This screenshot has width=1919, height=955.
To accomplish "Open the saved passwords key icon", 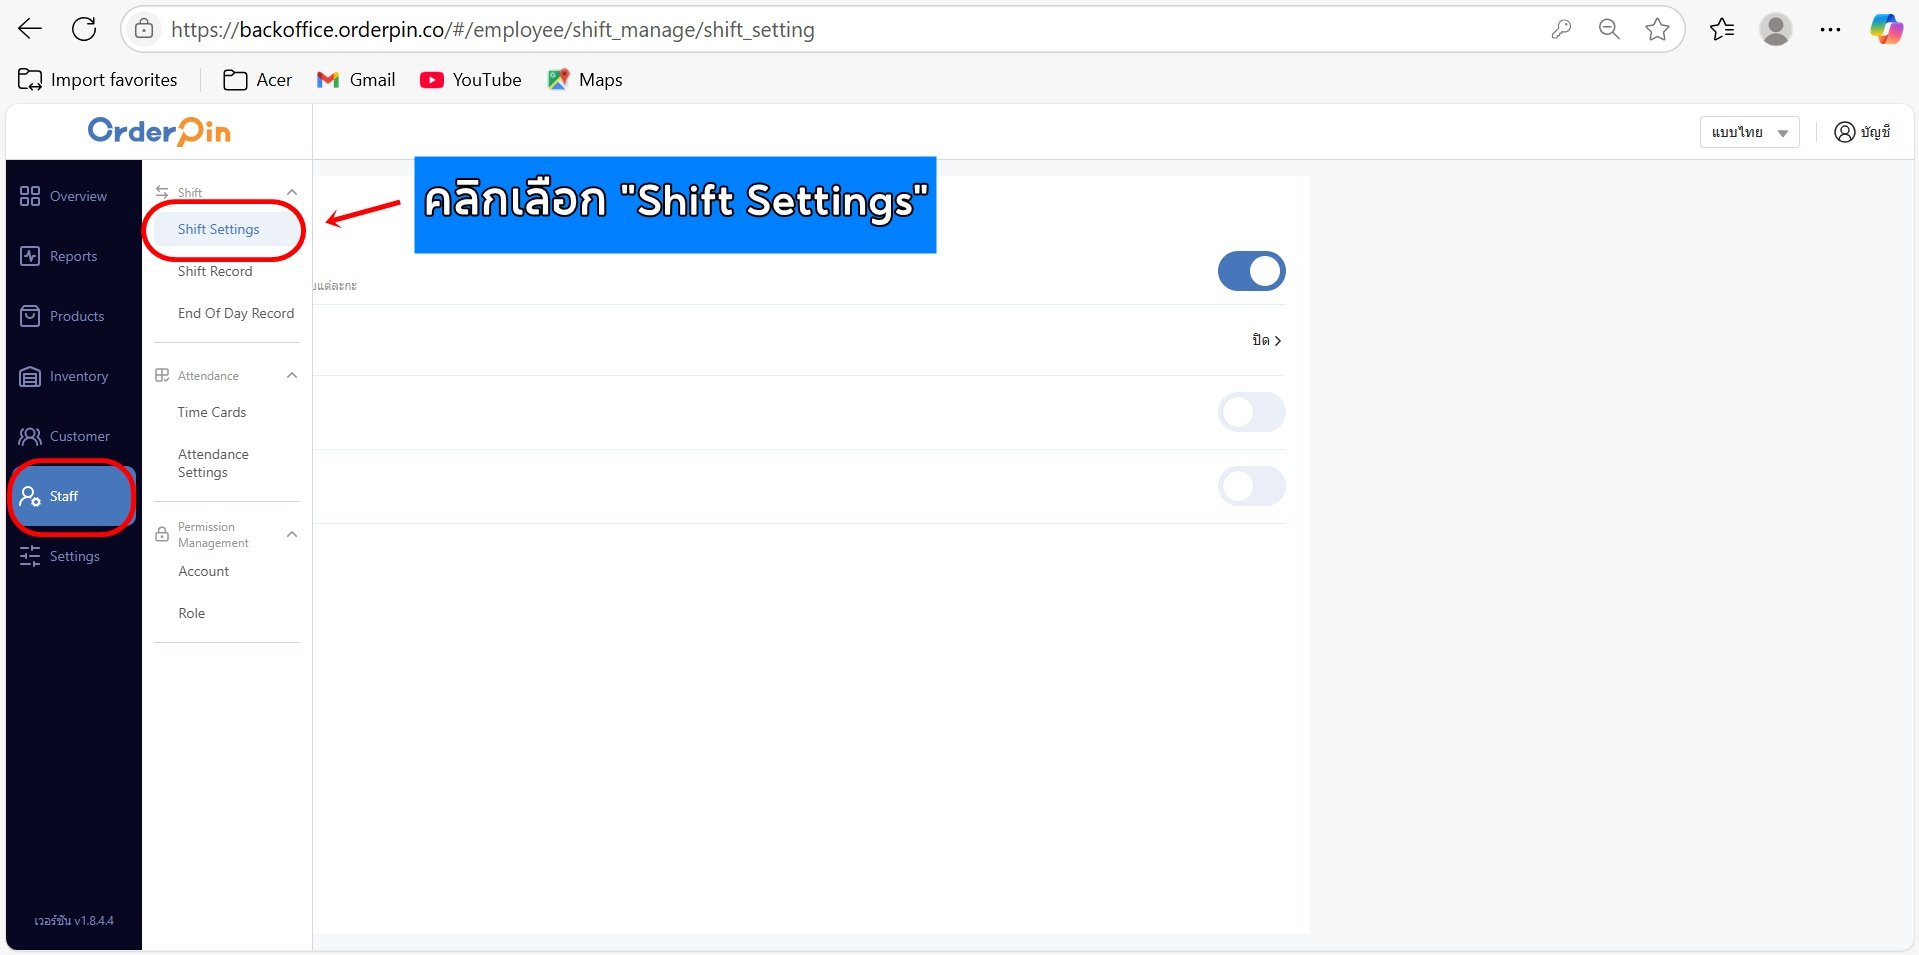I will [1561, 29].
